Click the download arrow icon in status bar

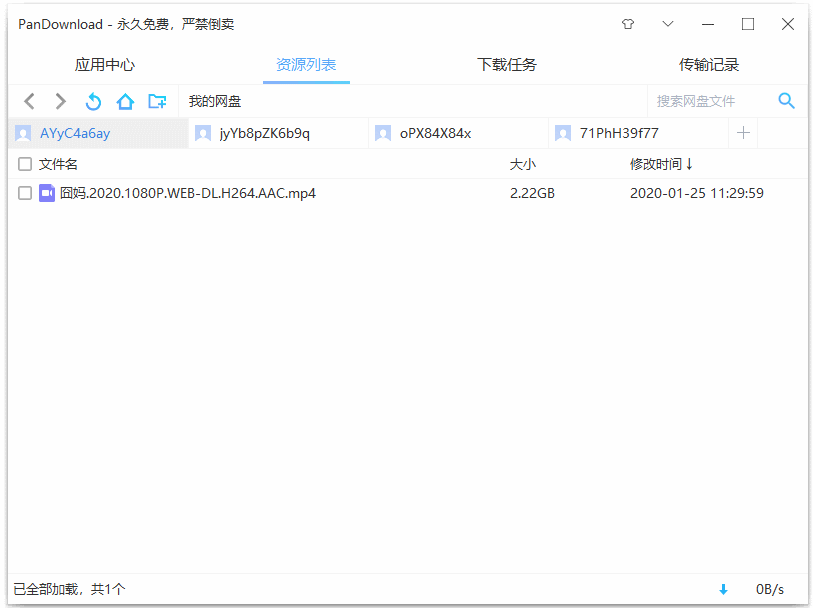pyautogui.click(x=723, y=589)
